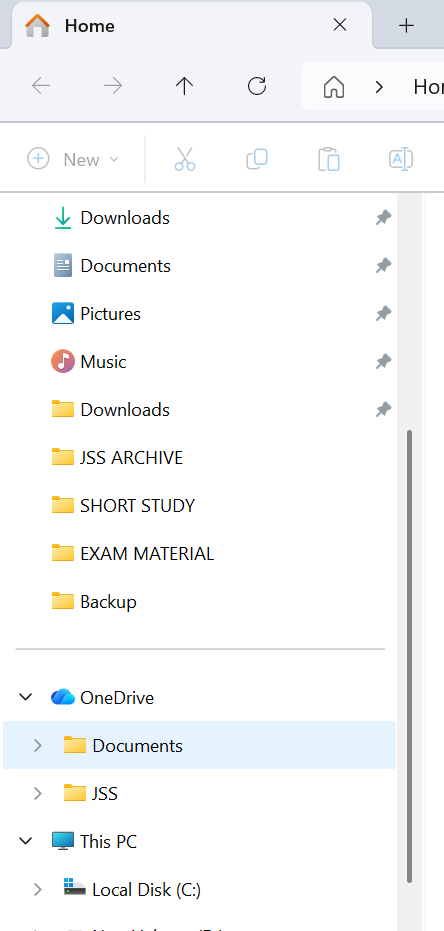Click pin icon beside Music

coord(383,362)
